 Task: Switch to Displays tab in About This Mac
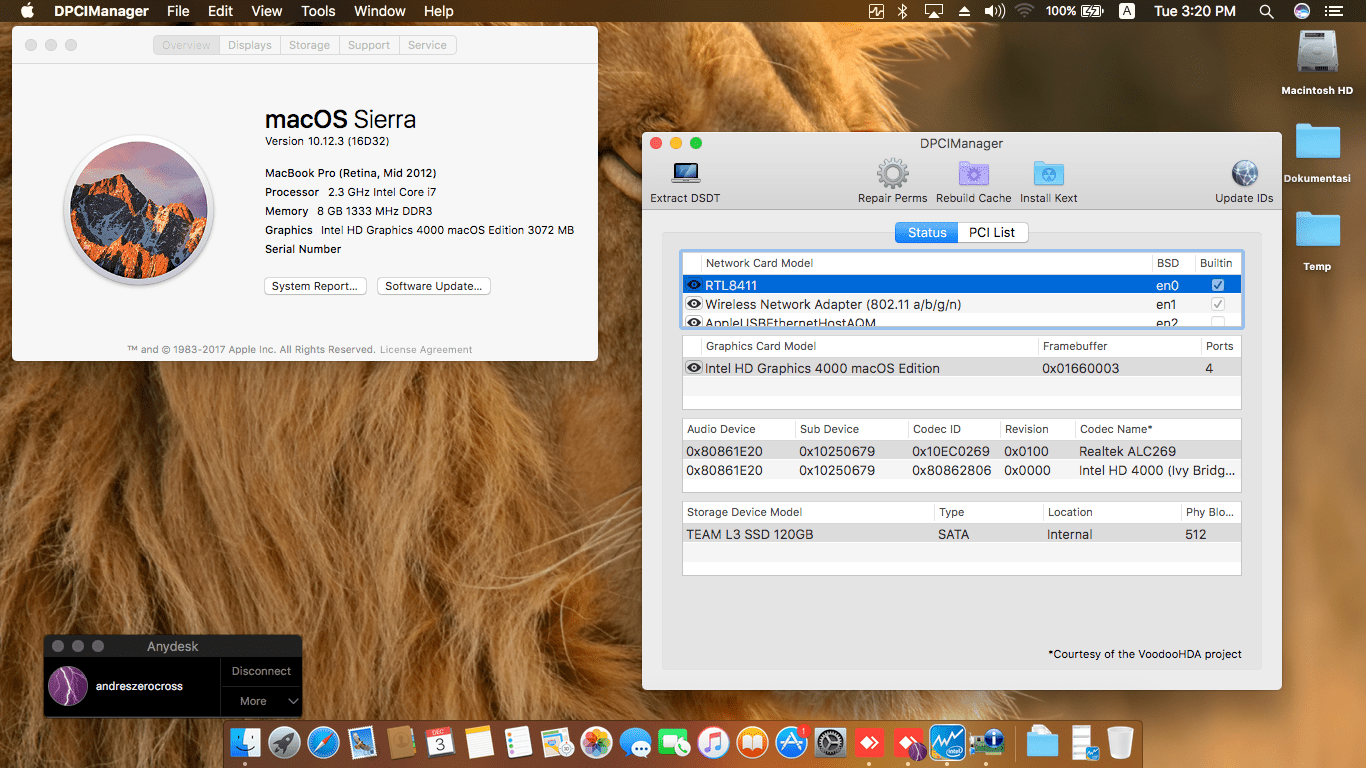(250, 45)
